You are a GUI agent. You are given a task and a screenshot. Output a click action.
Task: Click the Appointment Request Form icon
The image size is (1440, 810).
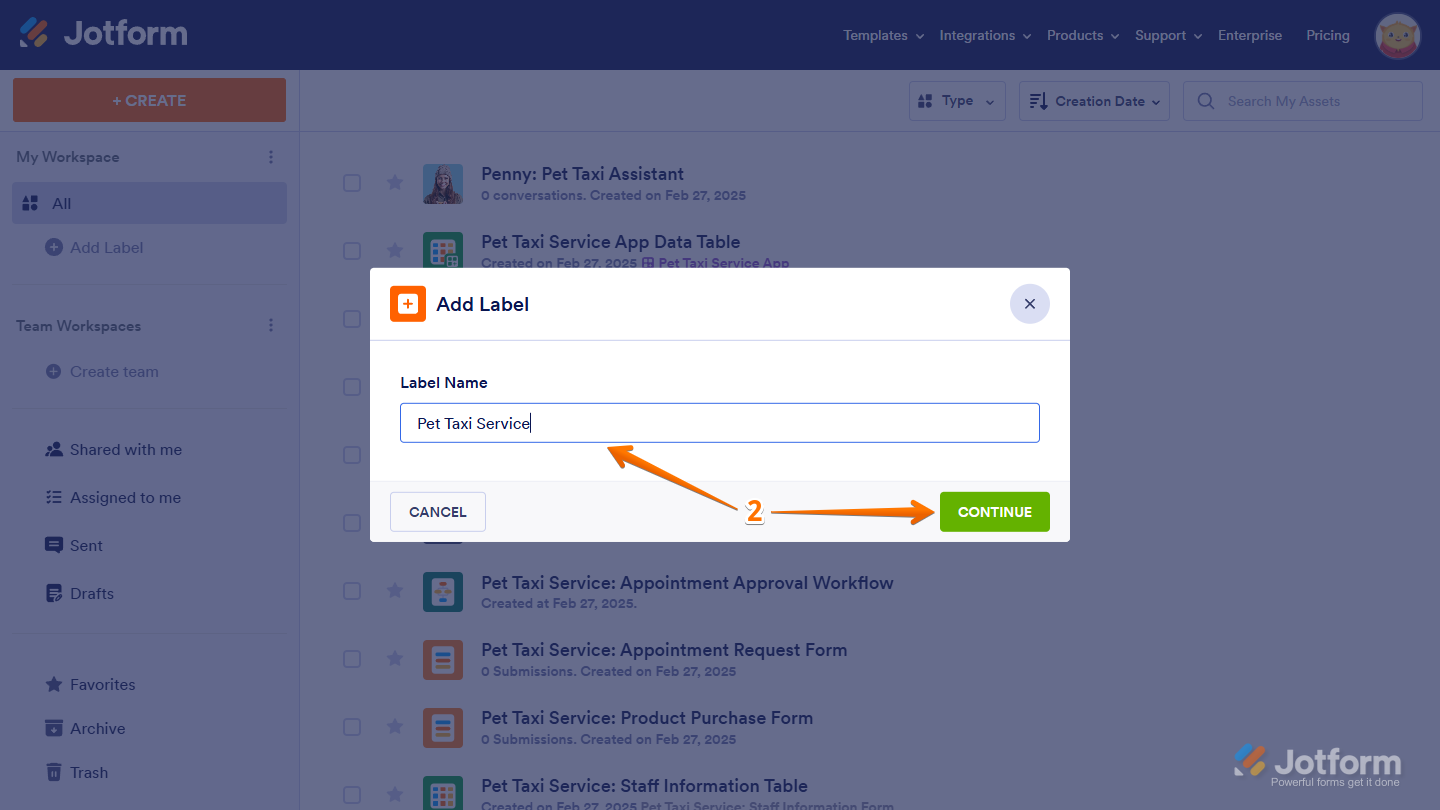pyautogui.click(x=442, y=660)
